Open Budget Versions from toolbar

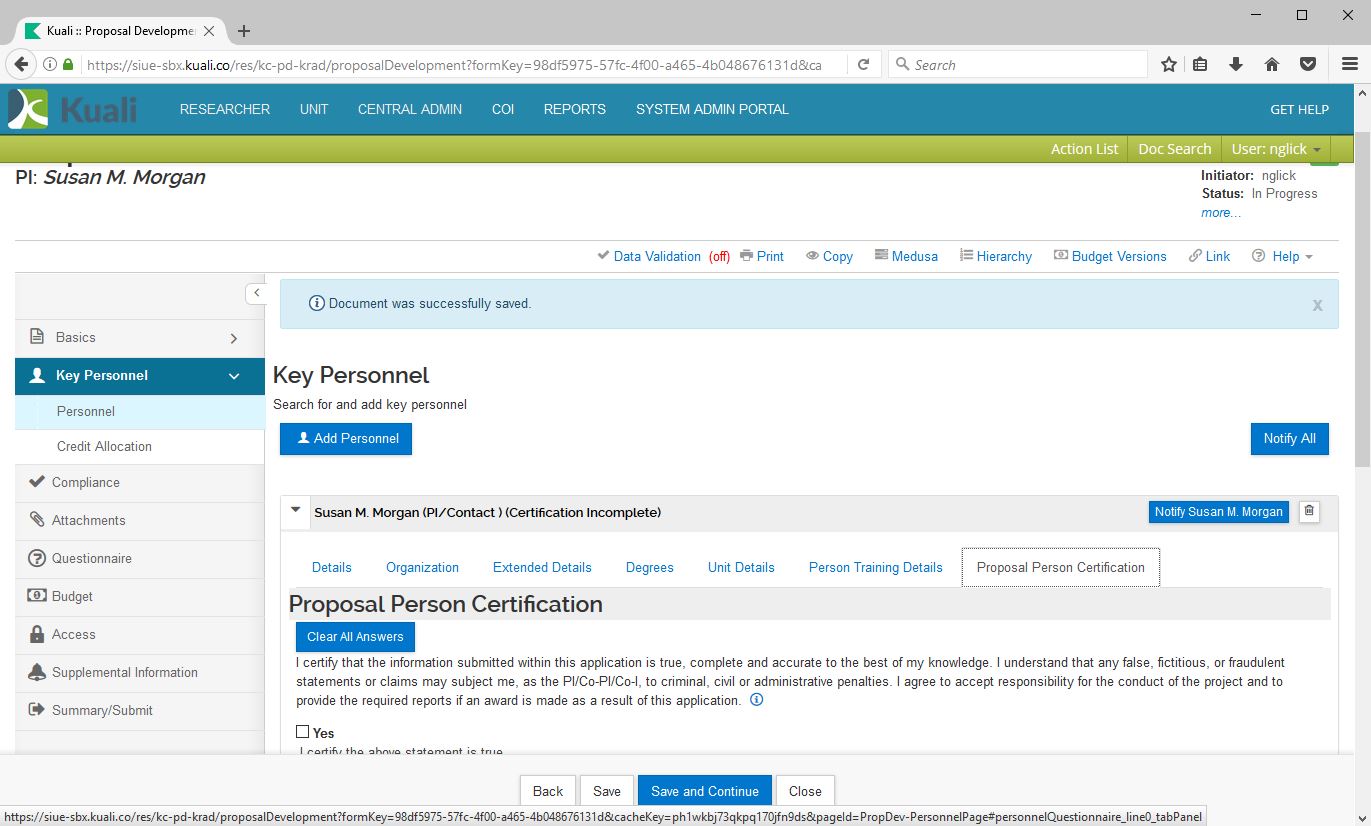pyautogui.click(x=1110, y=256)
